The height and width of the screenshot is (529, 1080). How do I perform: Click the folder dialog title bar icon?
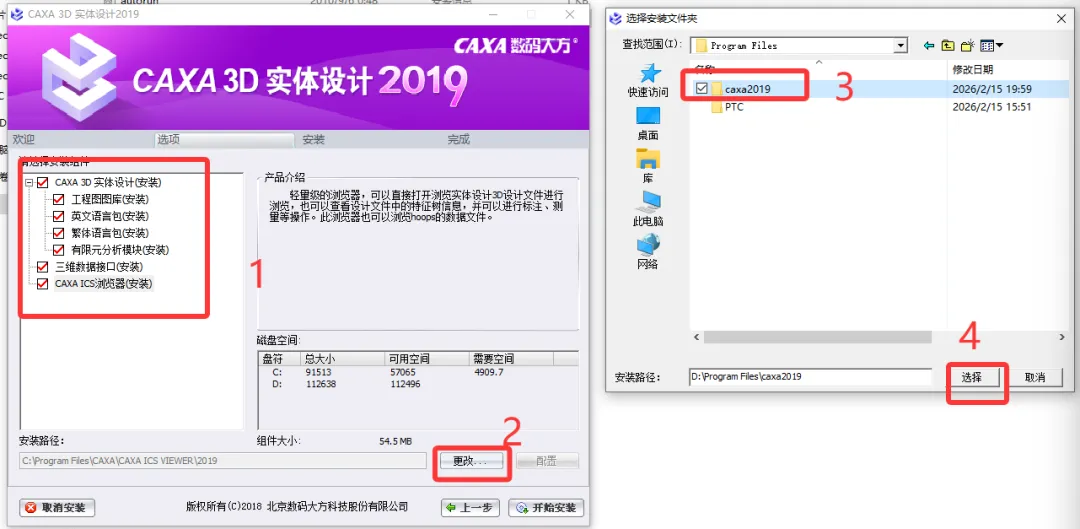(615, 19)
